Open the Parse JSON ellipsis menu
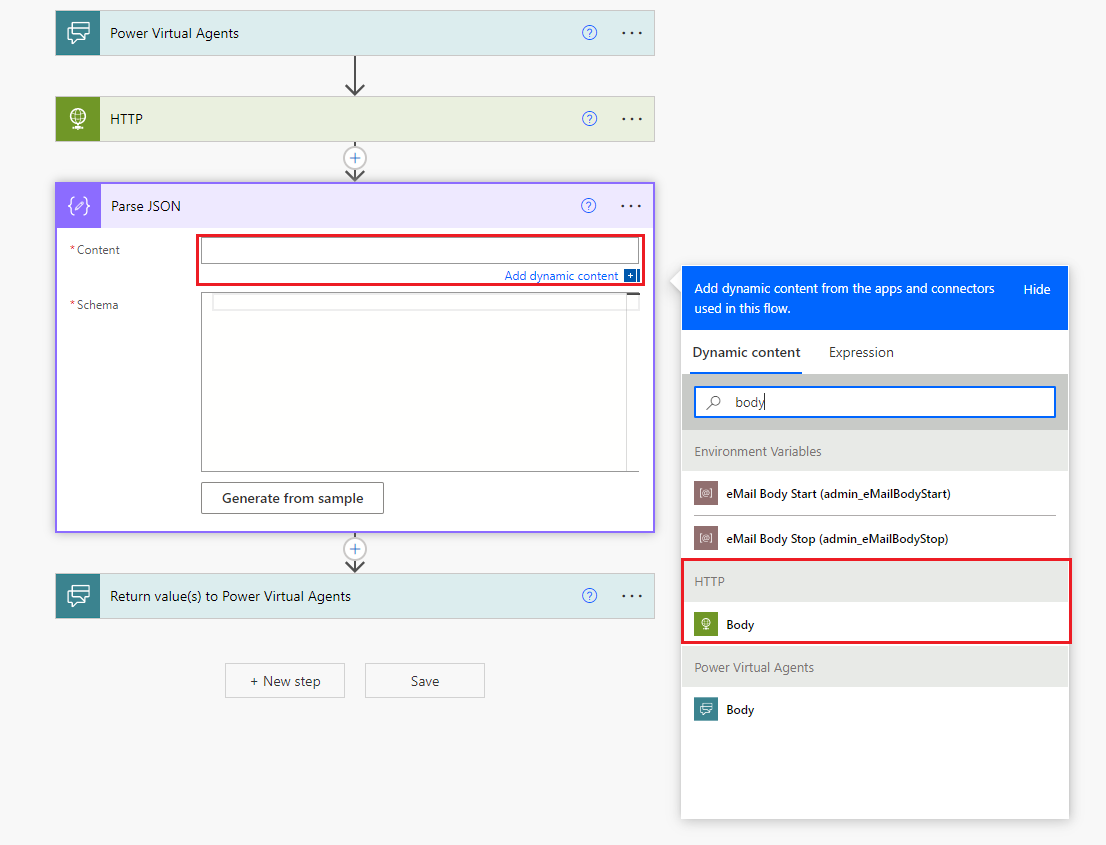1106x845 pixels. coord(631,206)
